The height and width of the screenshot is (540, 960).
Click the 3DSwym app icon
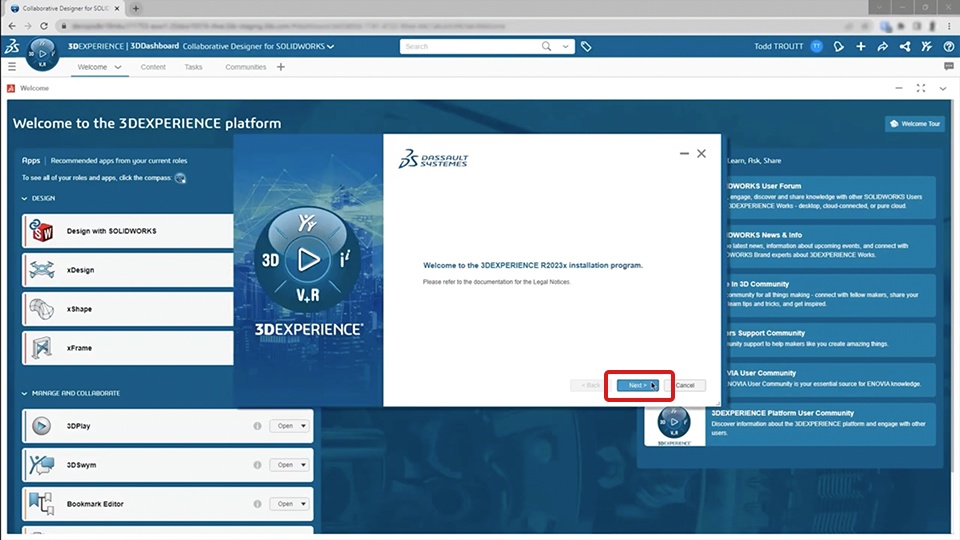(41, 465)
